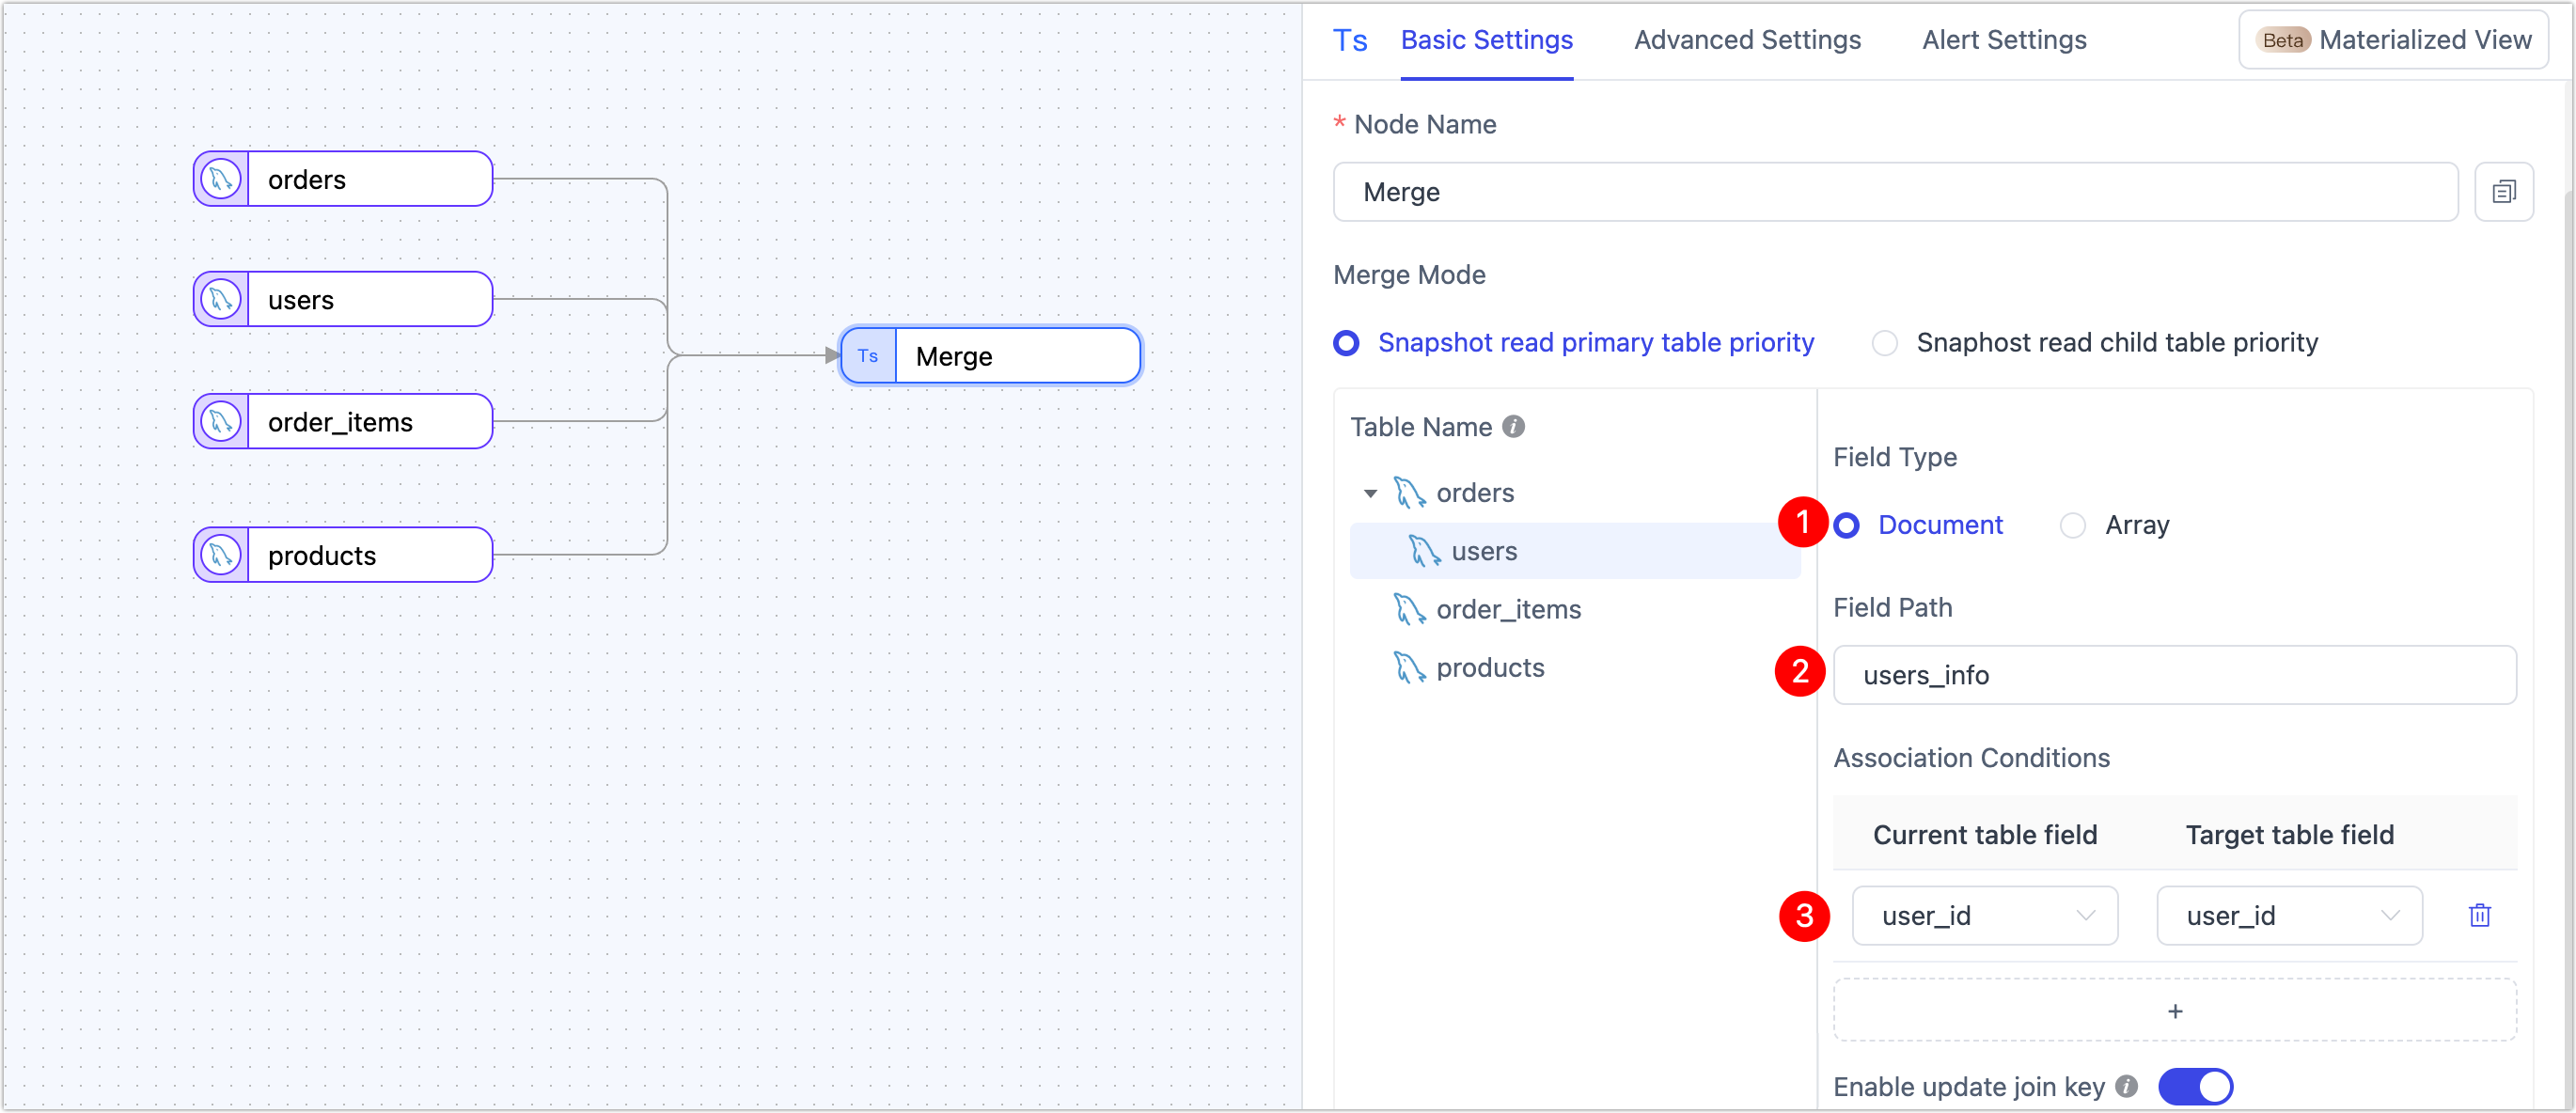
Task: Choose the Array field type option
Action: (x=2073, y=525)
